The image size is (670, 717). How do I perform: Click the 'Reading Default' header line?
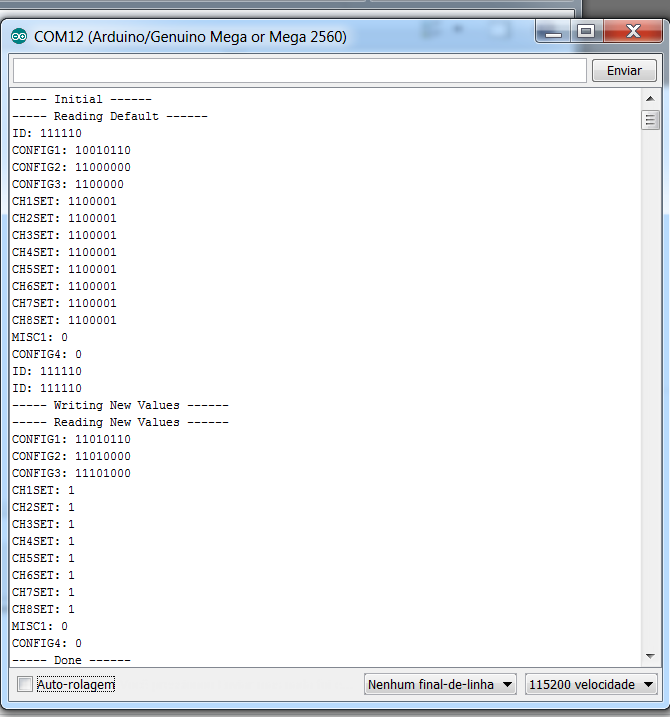tap(110, 116)
